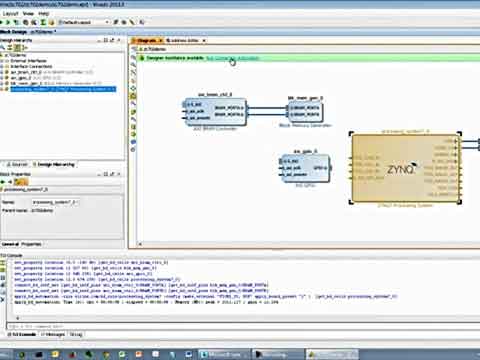Viewport: 480px width, 360px height.
Task: Click the highlighted Block Properties toolbar icon
Action: (21, 182)
